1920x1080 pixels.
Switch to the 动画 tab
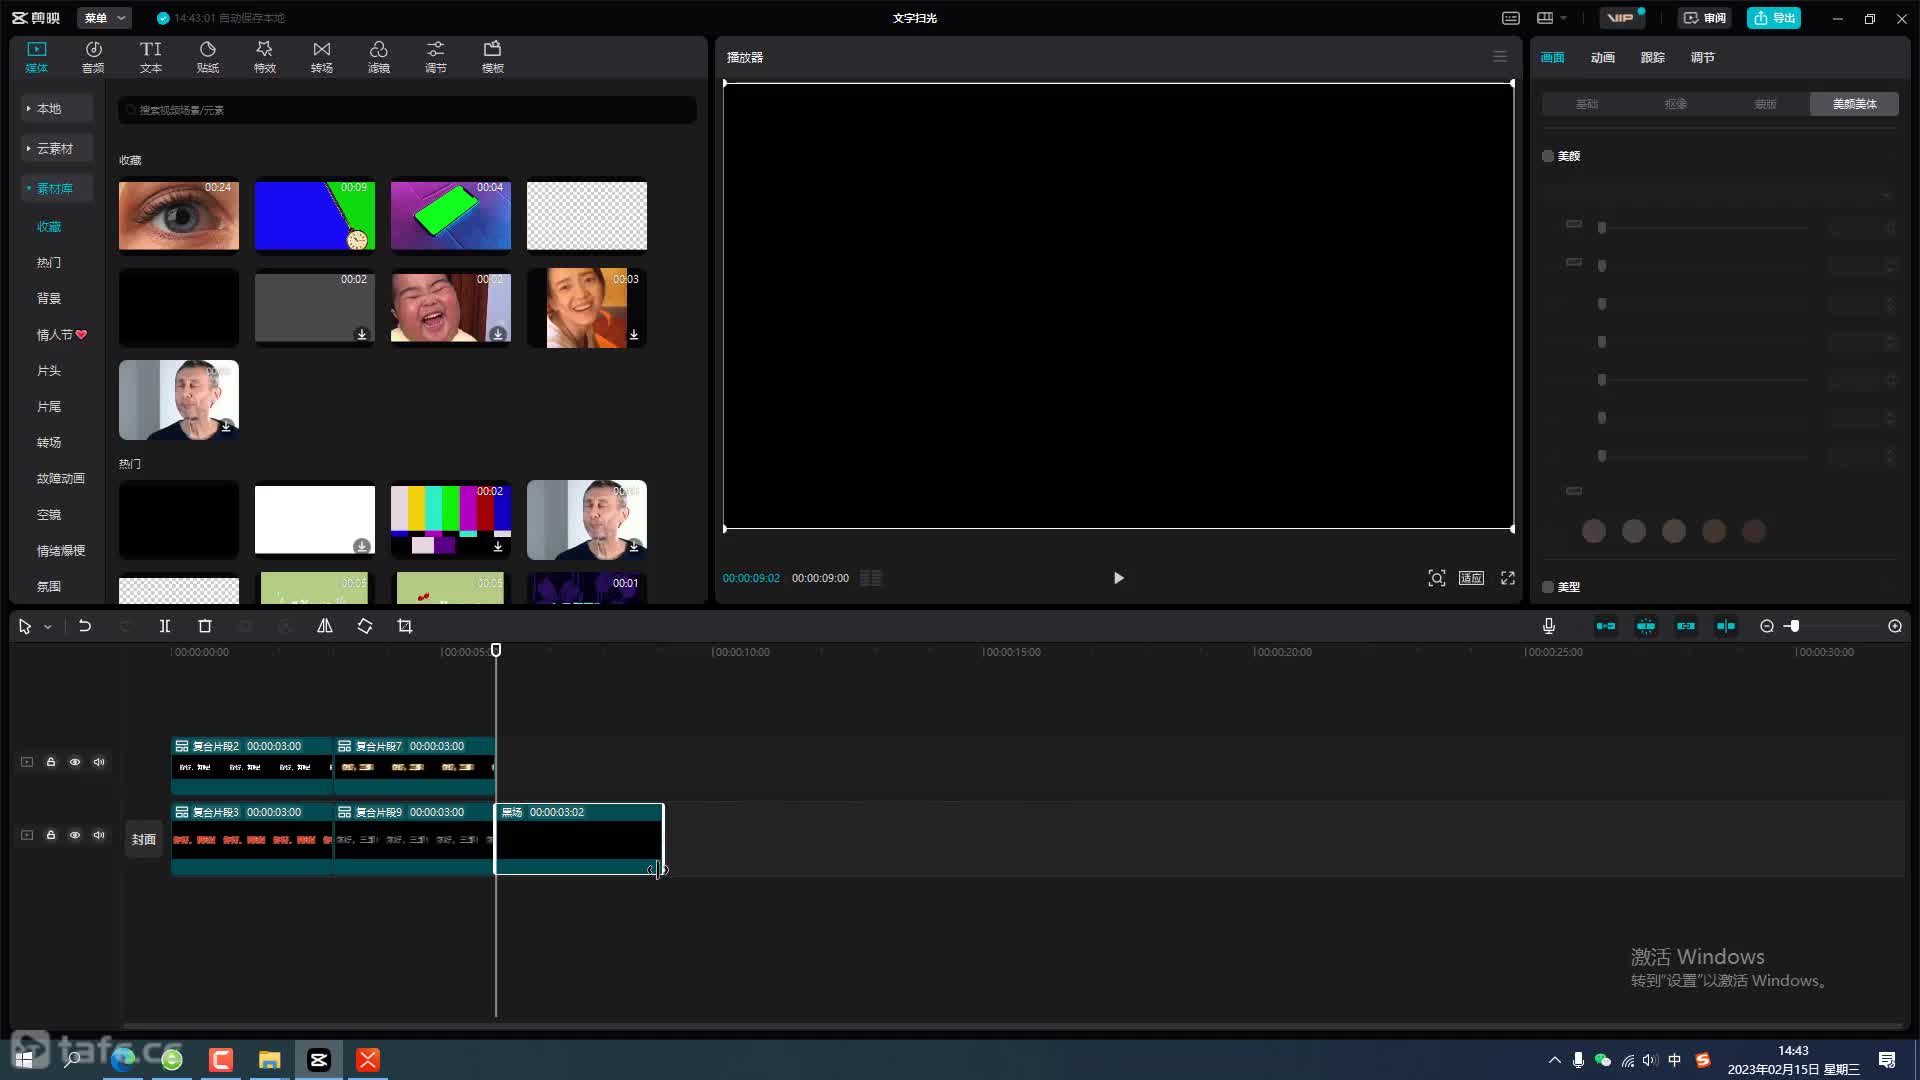[1603, 58]
